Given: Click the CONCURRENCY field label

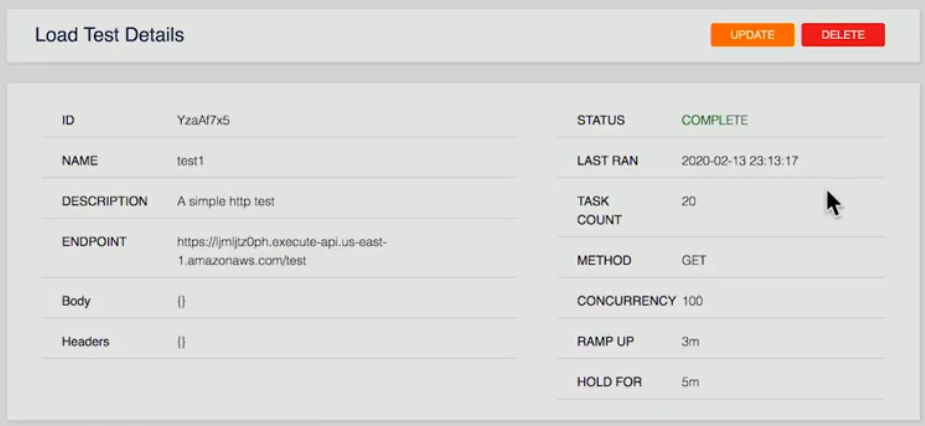Looking at the screenshot, I should click(626, 301).
